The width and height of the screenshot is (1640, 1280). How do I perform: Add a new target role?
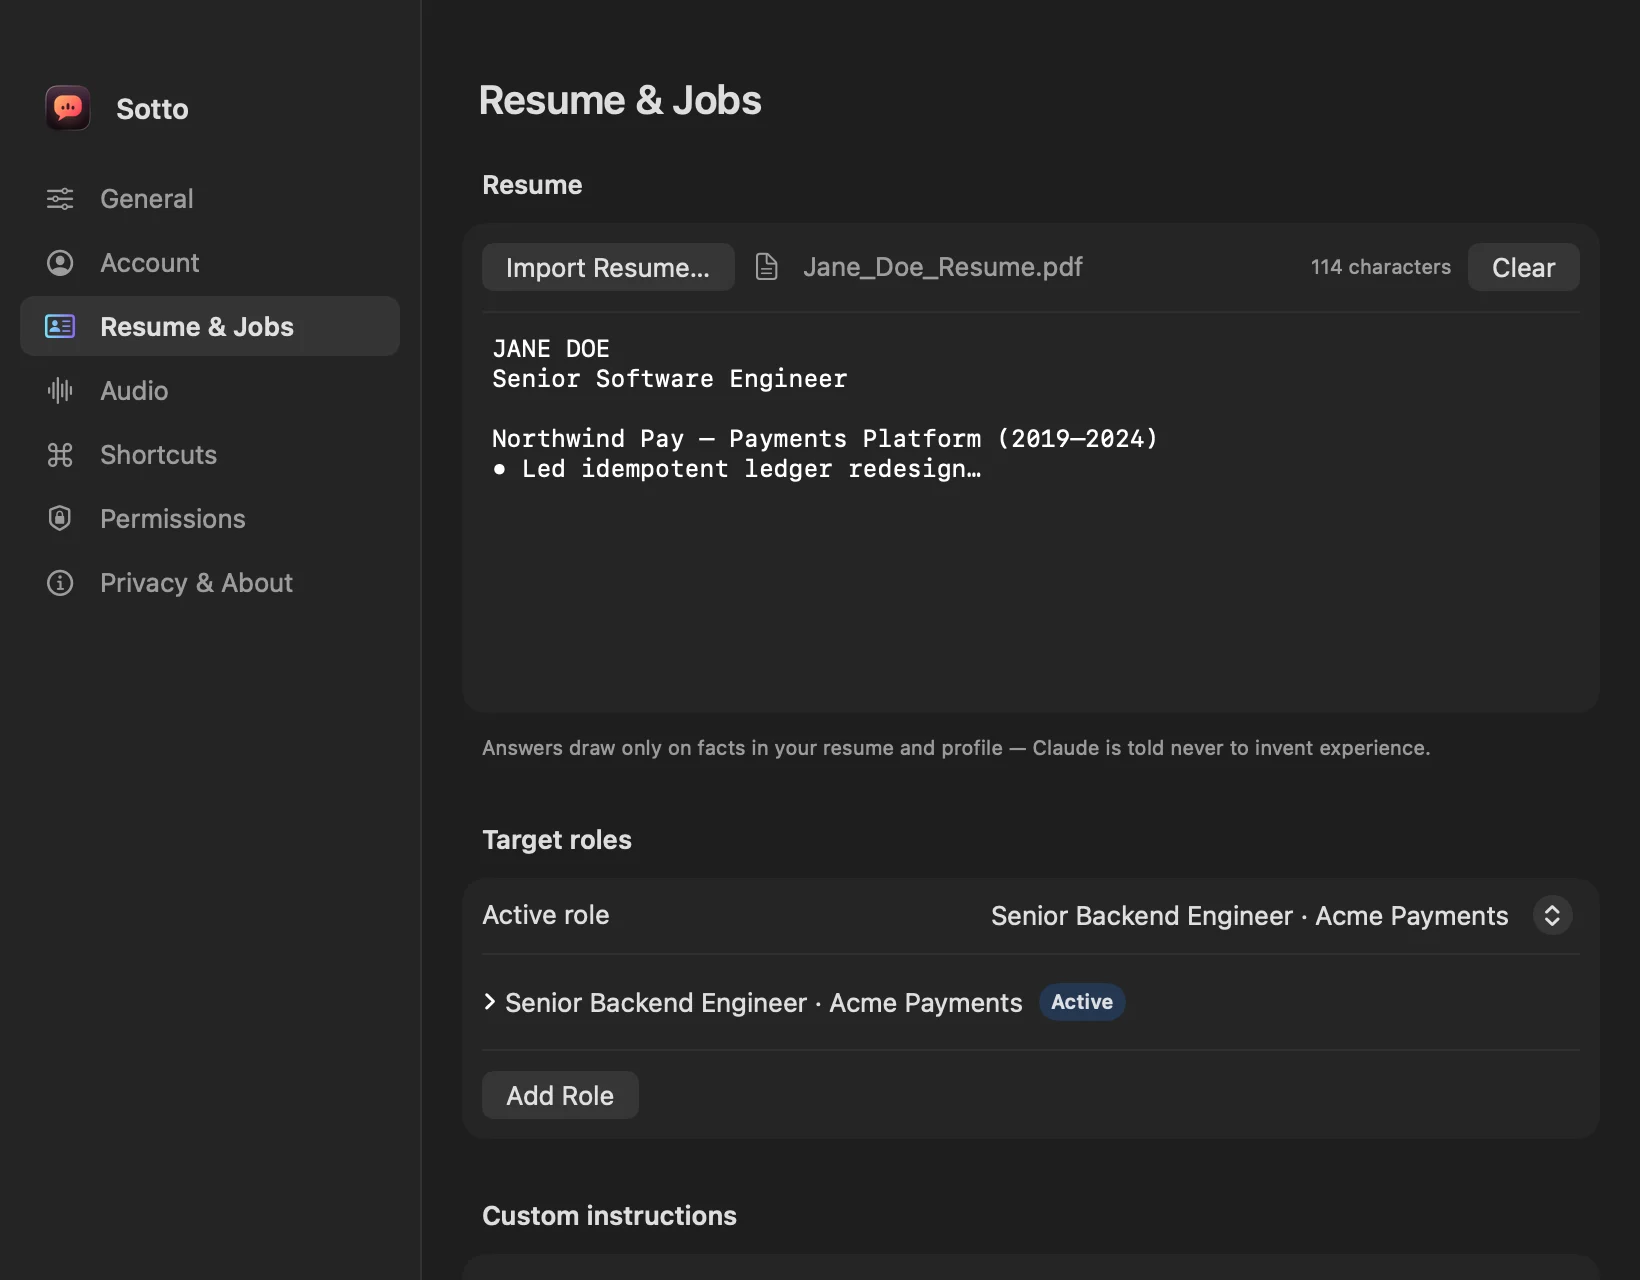[x=560, y=1095]
